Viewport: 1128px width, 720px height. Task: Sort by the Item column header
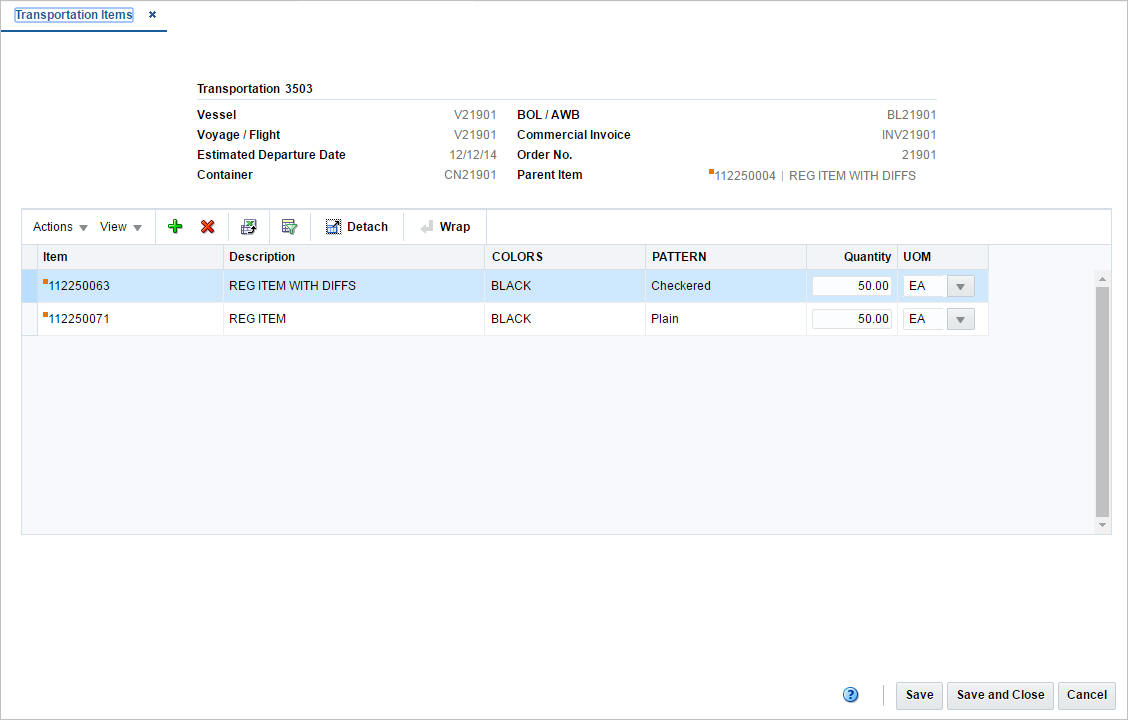click(130, 257)
